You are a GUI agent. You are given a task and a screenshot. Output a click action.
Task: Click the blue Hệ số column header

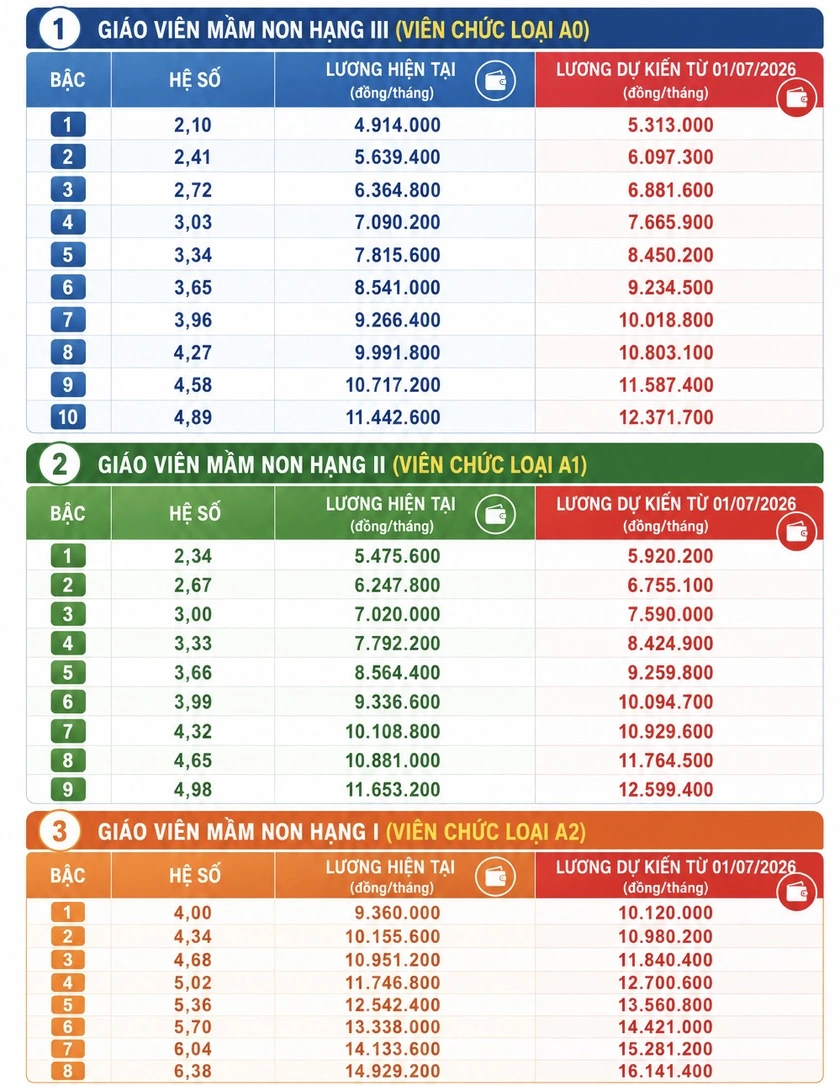[193, 80]
